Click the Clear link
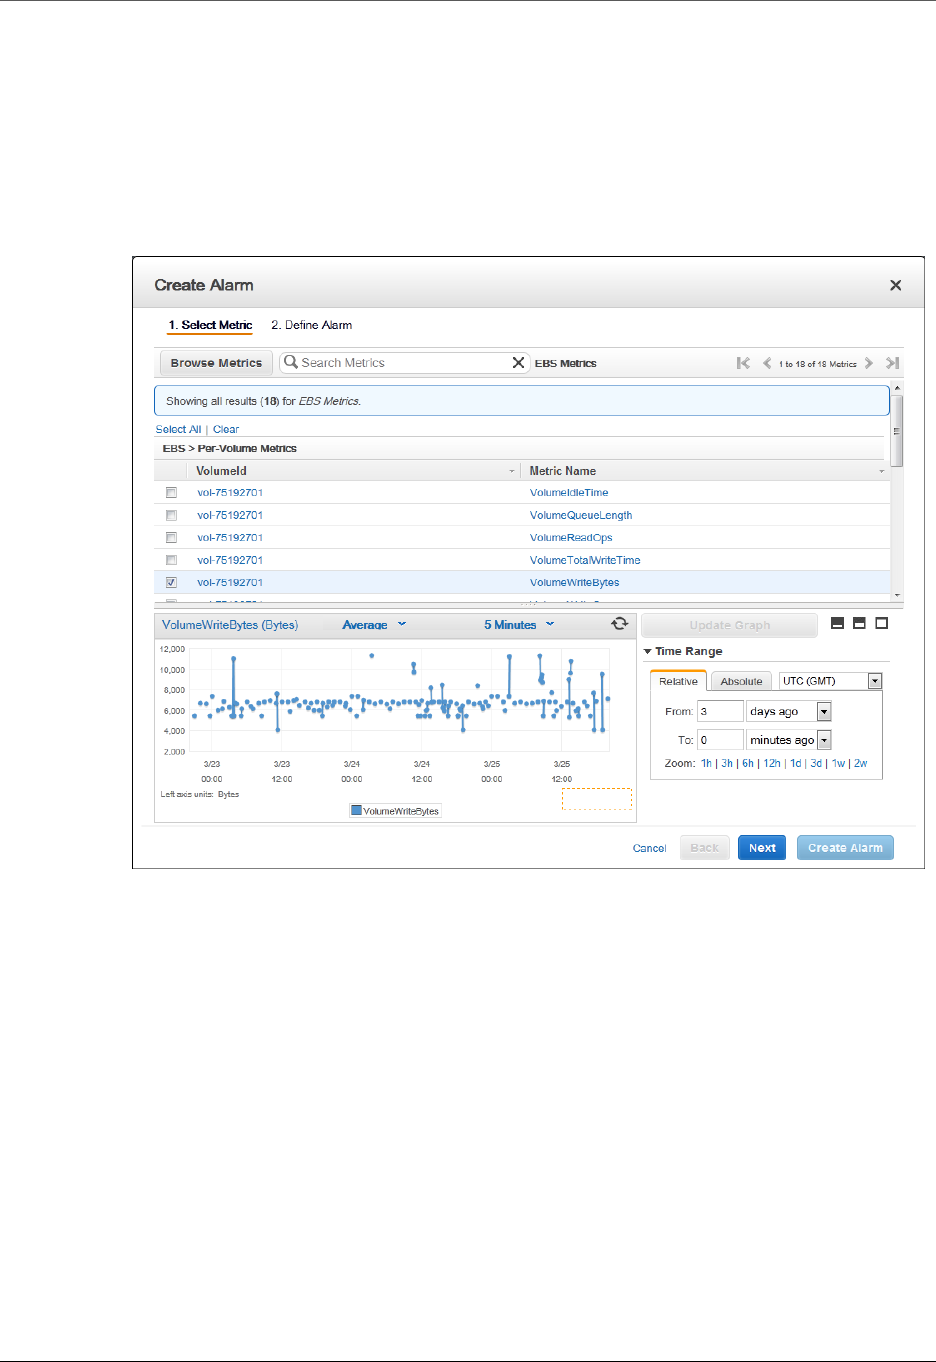This screenshot has width=936, height=1362. click(226, 429)
